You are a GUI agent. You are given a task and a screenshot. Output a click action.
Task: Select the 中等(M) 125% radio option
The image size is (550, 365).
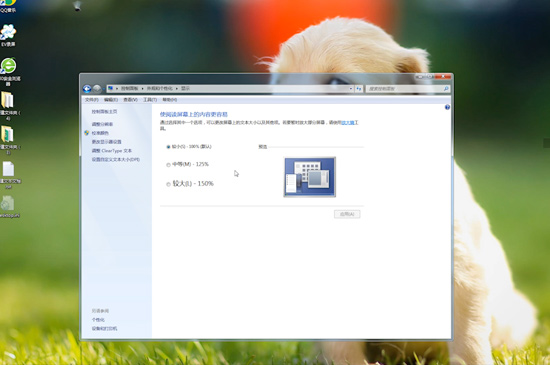[169, 164]
